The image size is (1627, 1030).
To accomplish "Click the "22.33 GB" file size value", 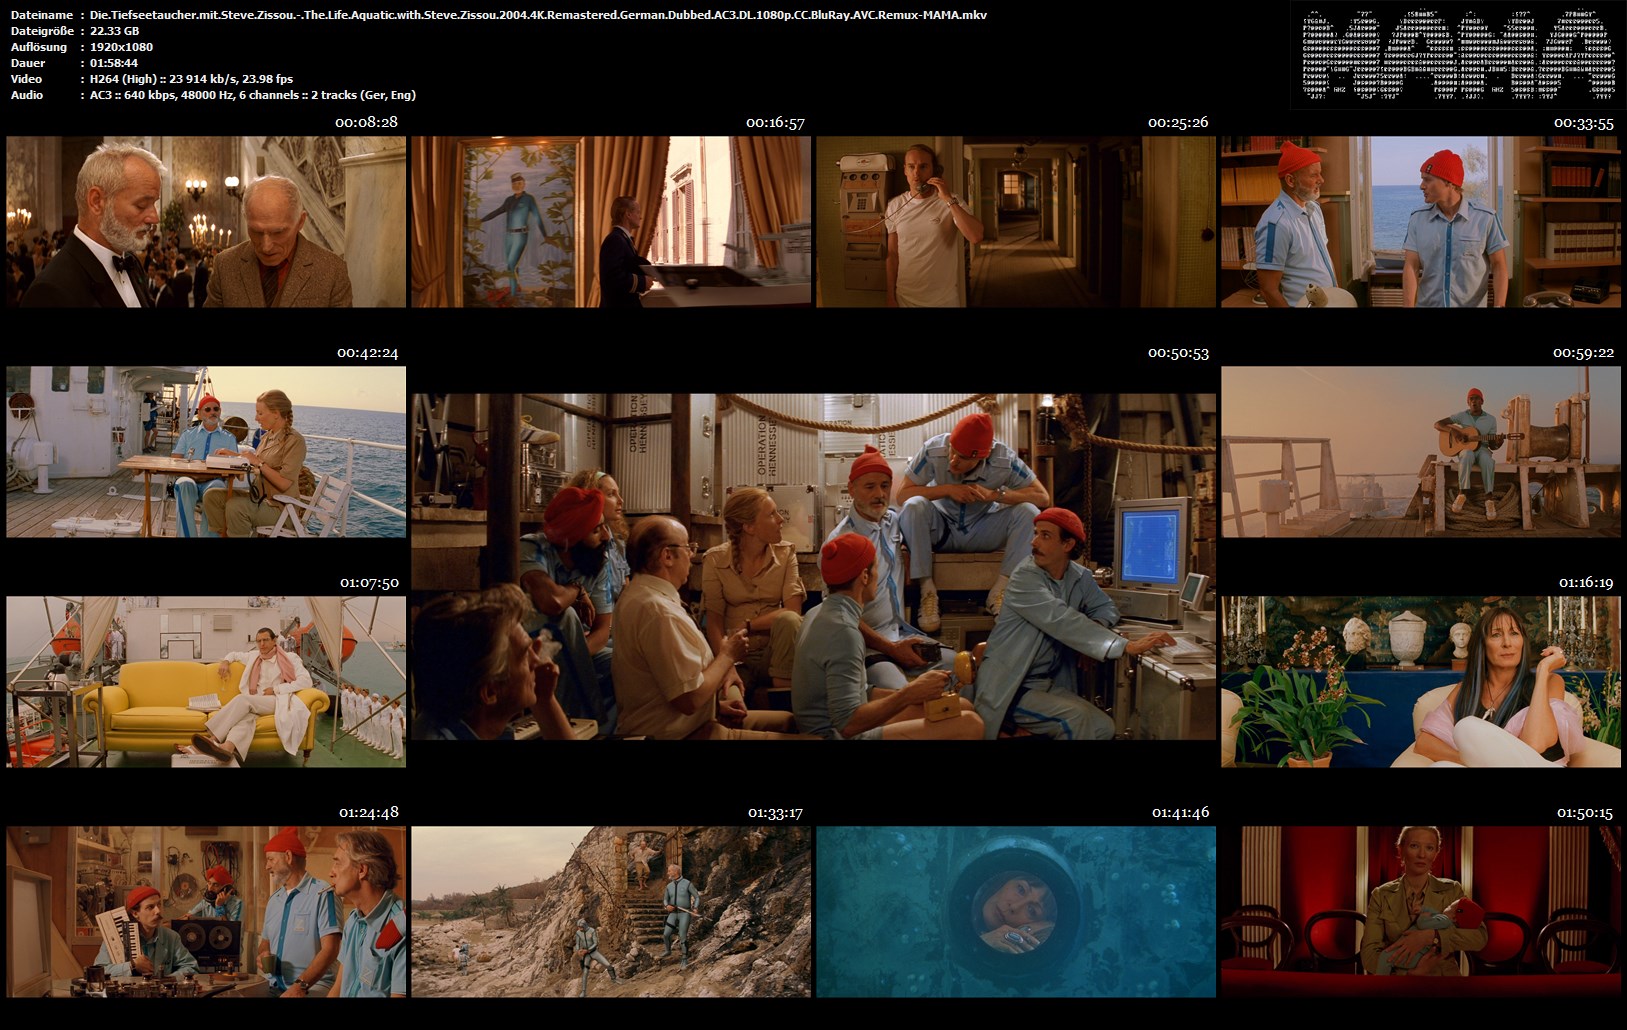I will (114, 31).
